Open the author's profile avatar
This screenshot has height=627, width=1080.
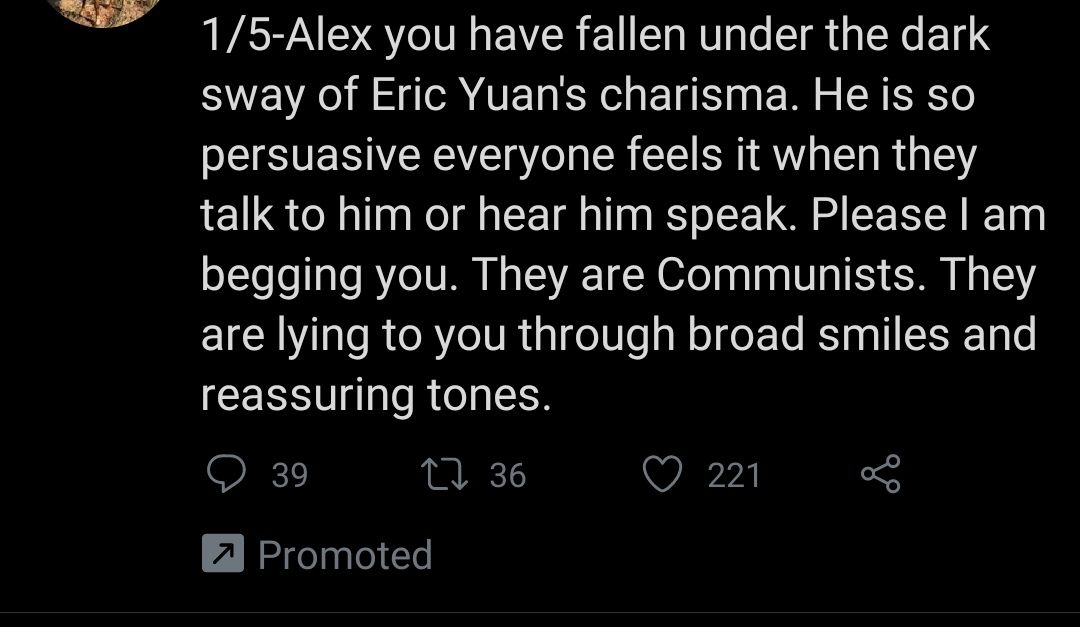tap(105, 10)
